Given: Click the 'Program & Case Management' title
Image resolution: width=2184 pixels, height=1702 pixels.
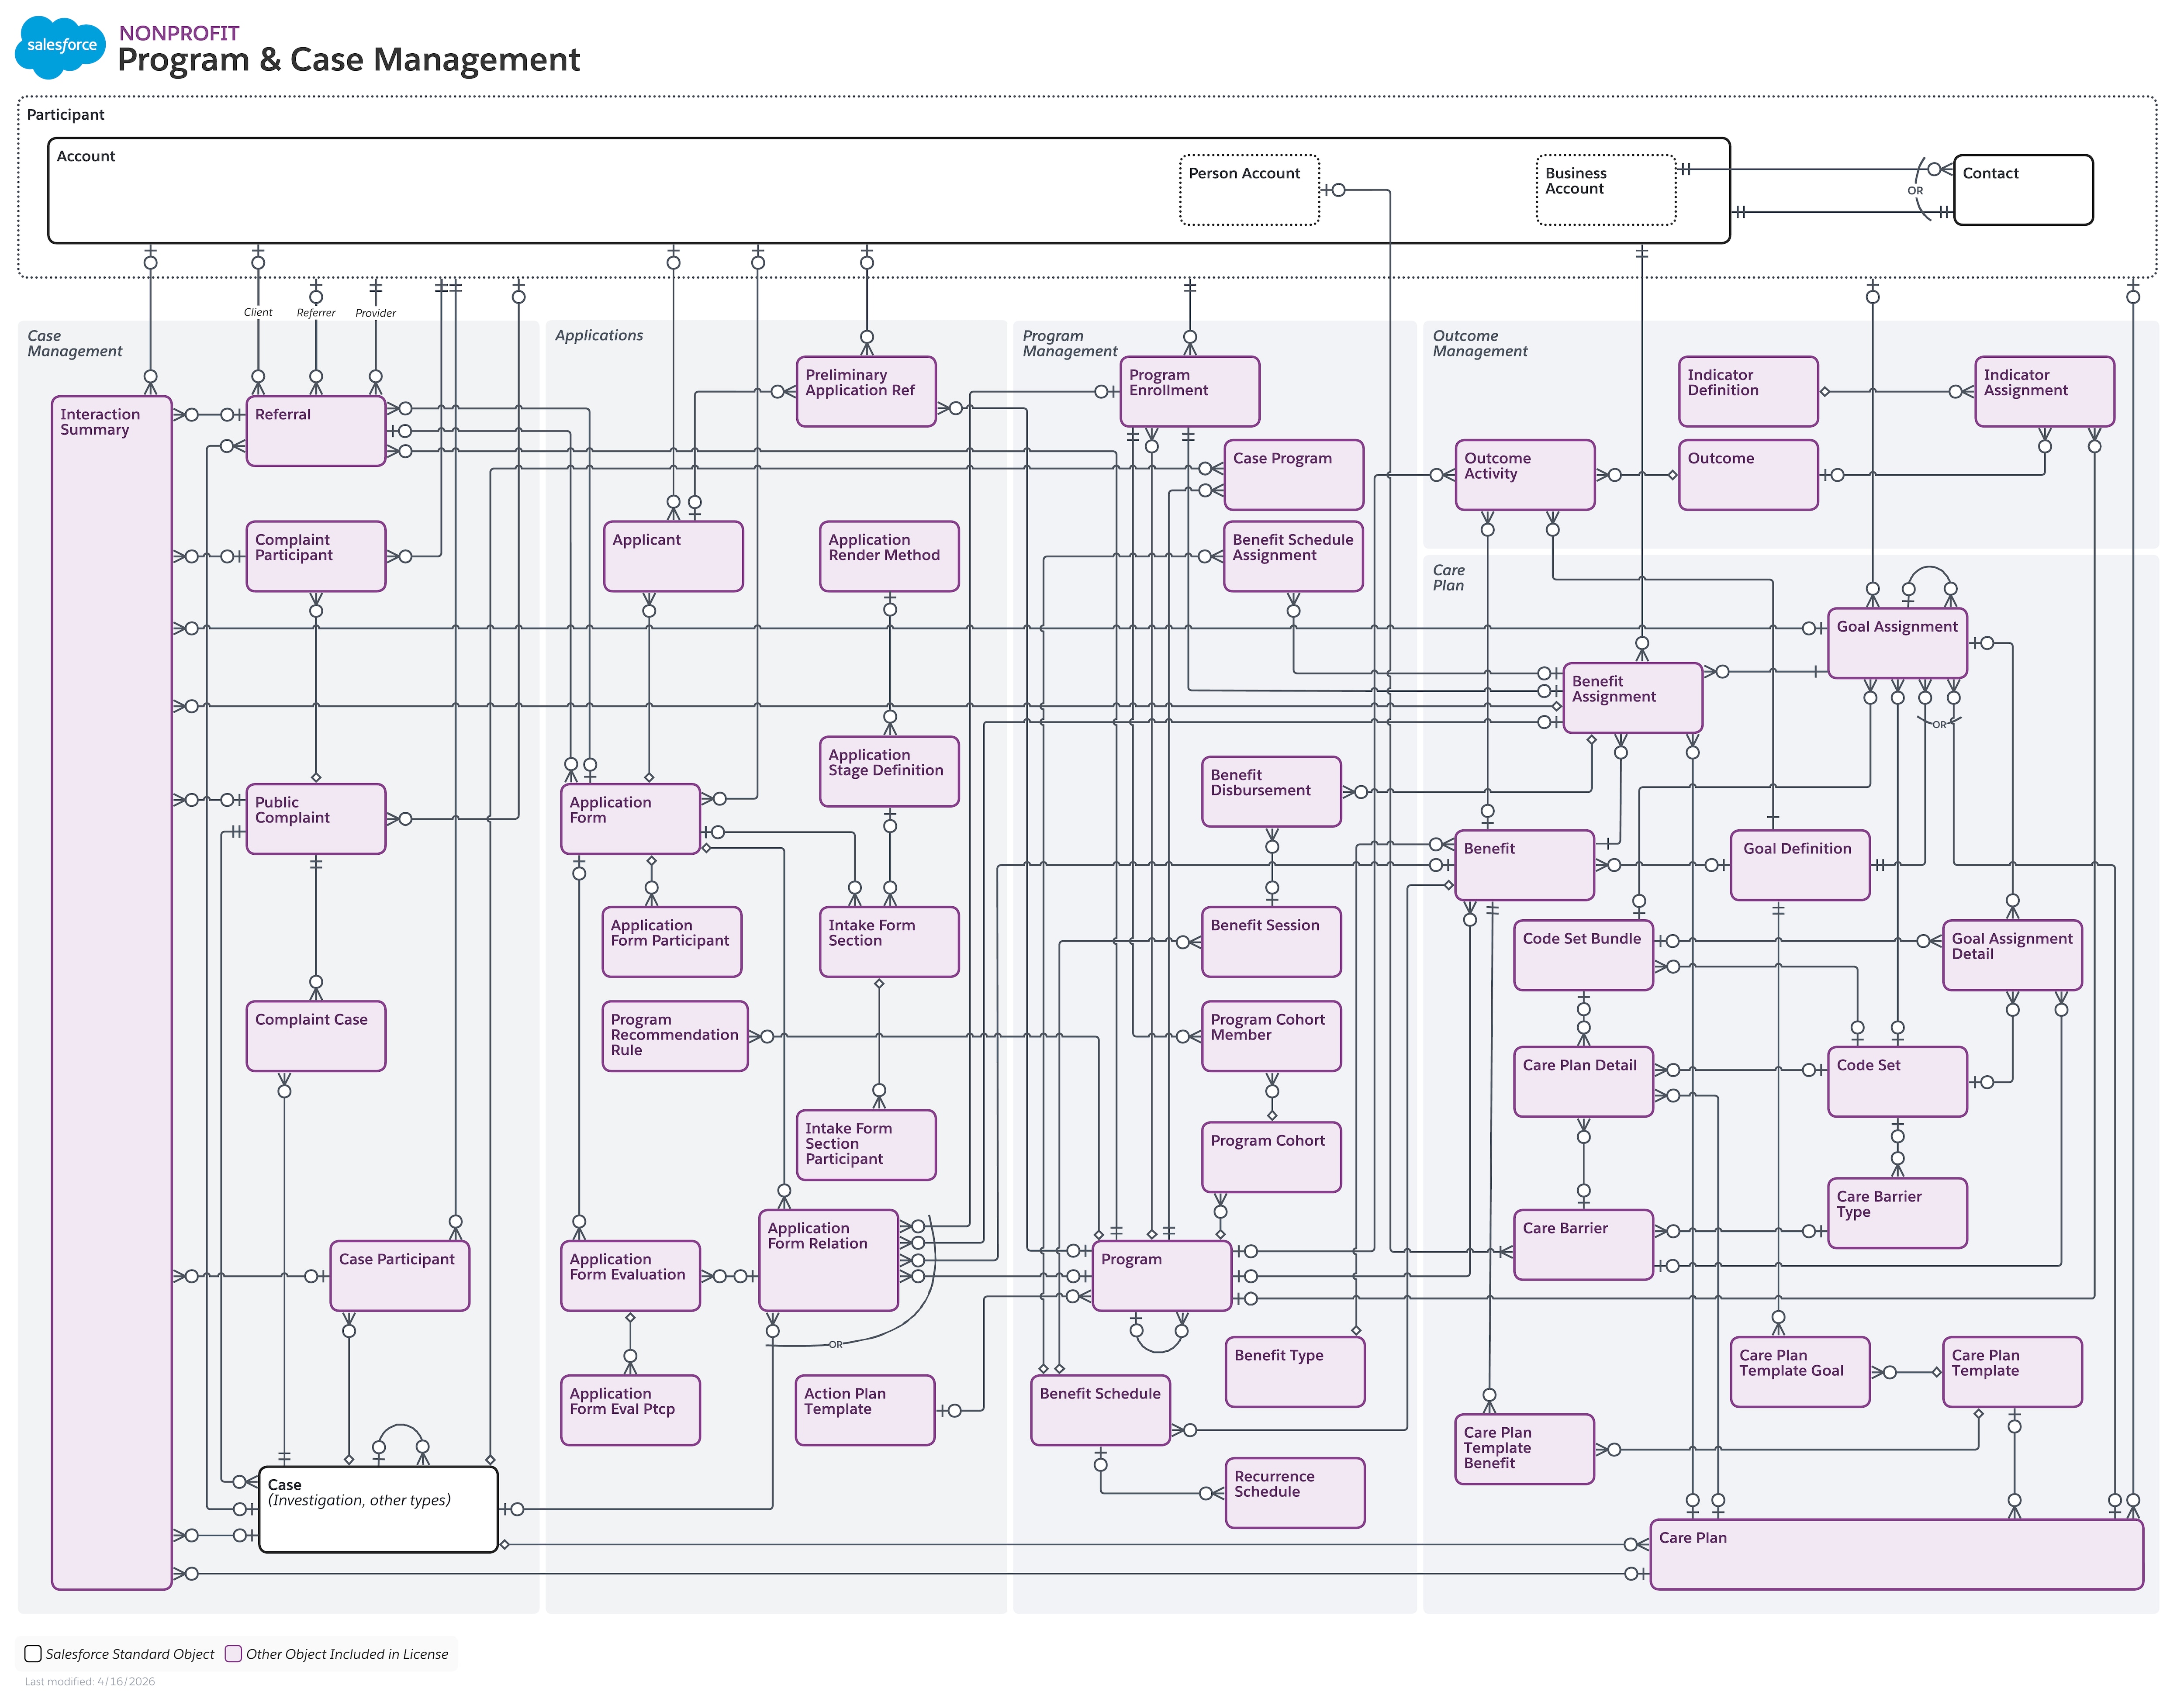Looking at the screenshot, I should pyautogui.click(x=348, y=60).
